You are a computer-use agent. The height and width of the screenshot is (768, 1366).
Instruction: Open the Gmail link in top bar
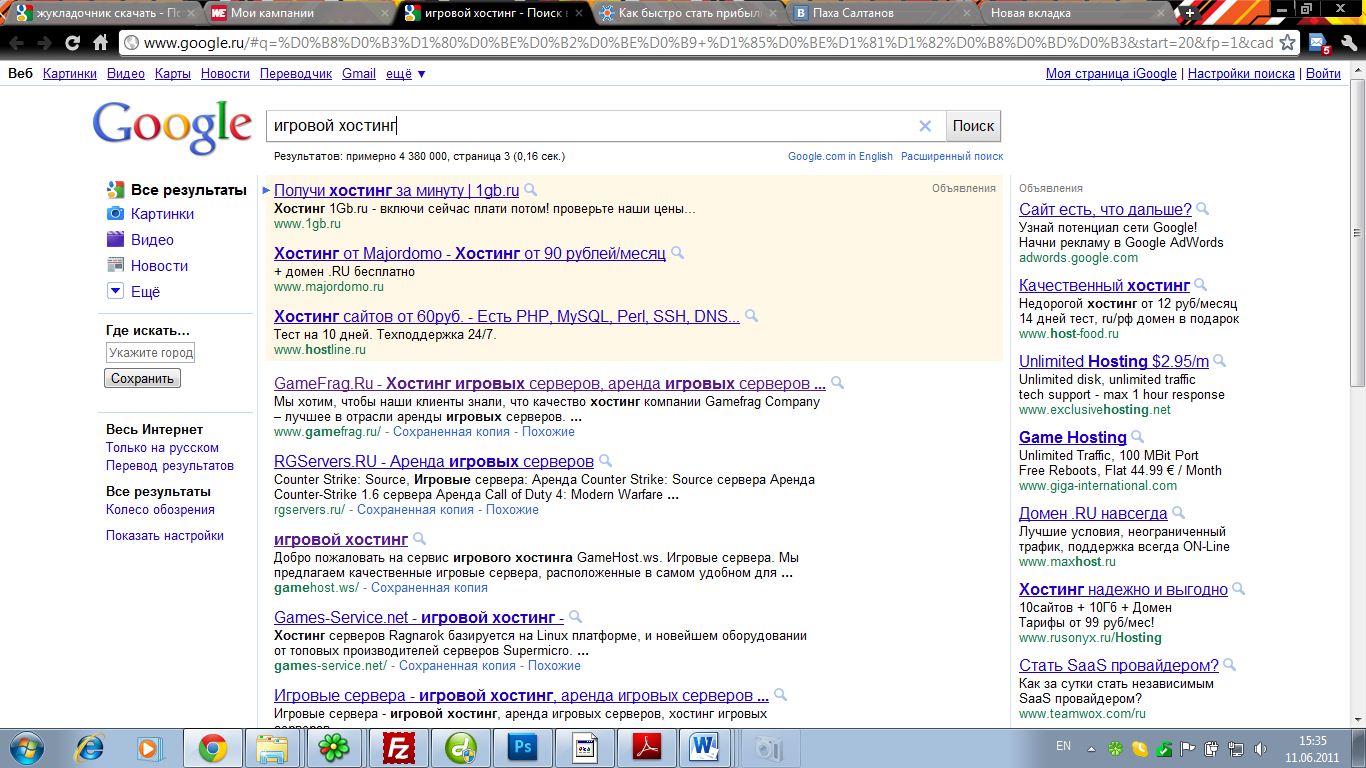[x=359, y=73]
